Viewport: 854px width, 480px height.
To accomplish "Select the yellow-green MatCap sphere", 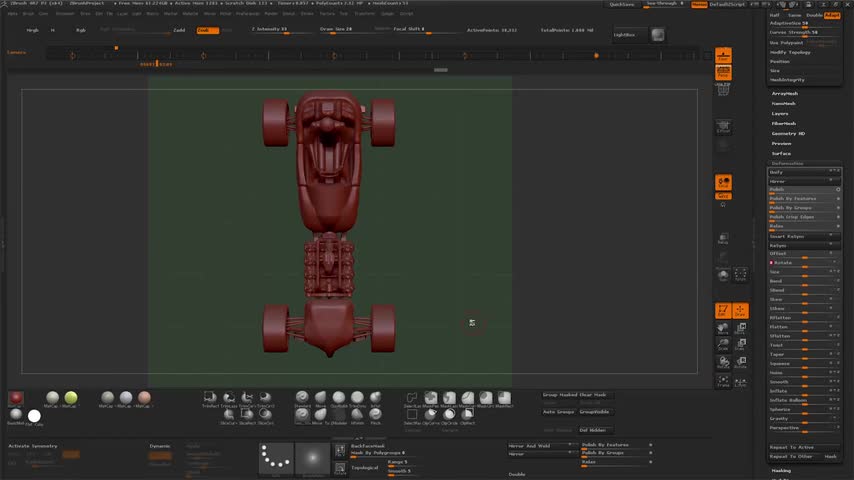I will point(71,399).
